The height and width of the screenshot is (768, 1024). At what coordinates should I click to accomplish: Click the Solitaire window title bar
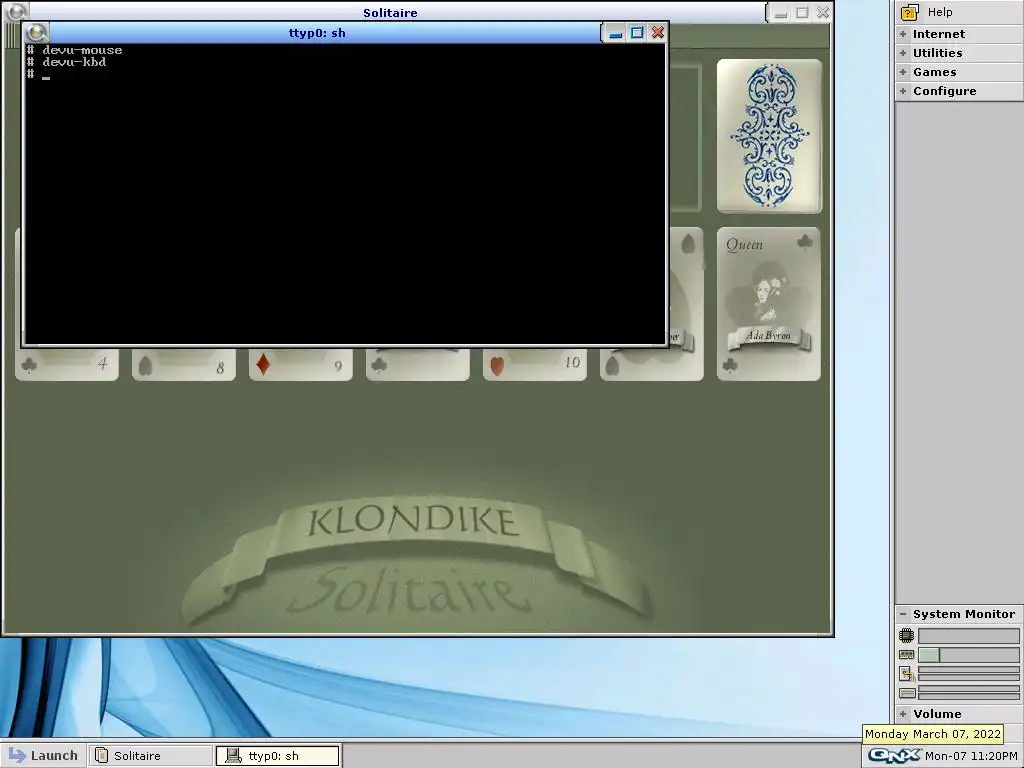tap(391, 12)
